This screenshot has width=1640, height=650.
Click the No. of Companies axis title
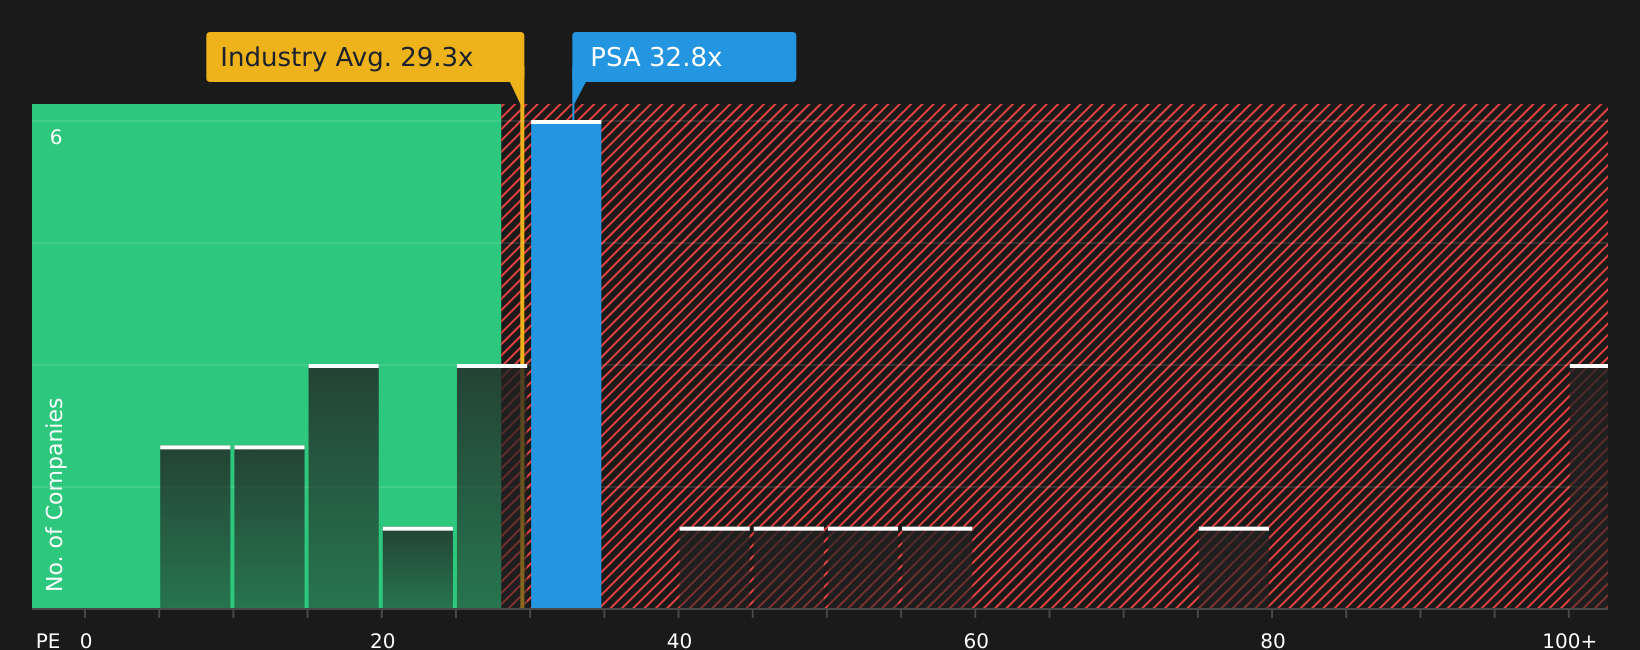click(55, 494)
